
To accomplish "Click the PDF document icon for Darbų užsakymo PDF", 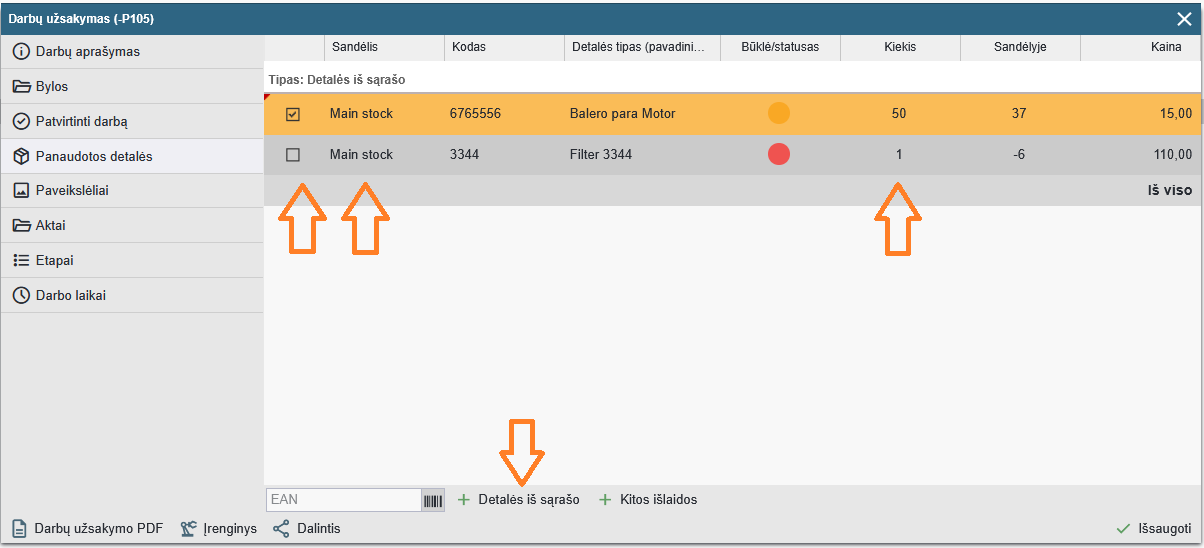I will [19, 528].
